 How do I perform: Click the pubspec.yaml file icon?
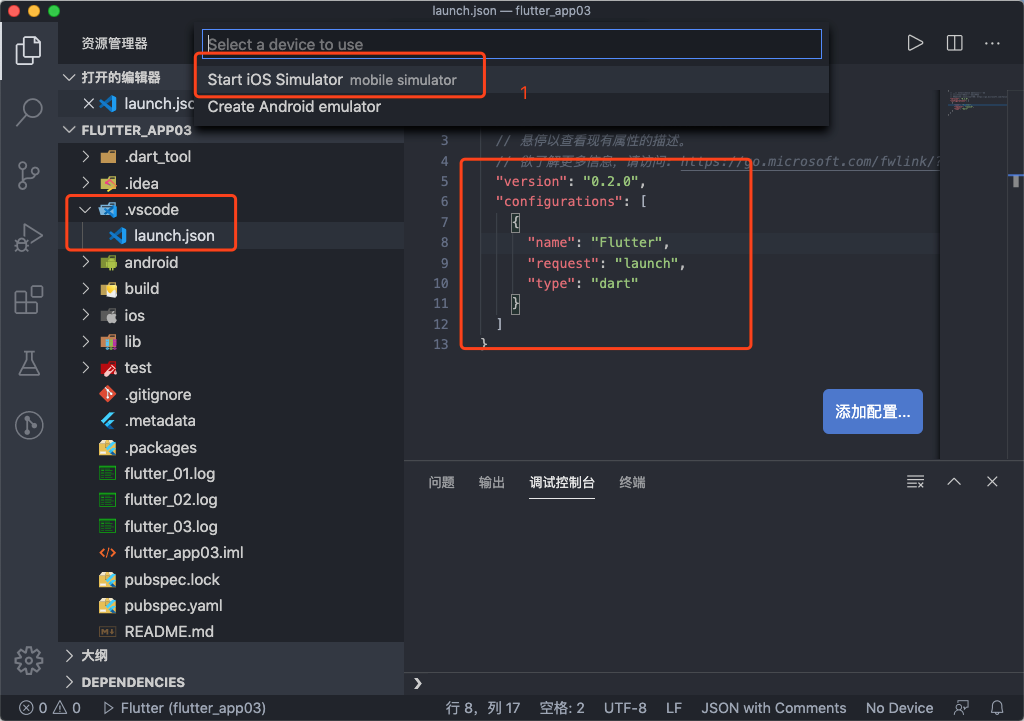[x=108, y=605]
